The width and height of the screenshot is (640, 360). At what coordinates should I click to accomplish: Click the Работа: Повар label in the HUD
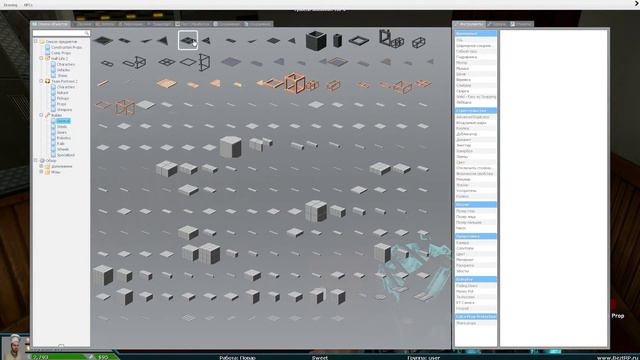[x=237, y=358]
